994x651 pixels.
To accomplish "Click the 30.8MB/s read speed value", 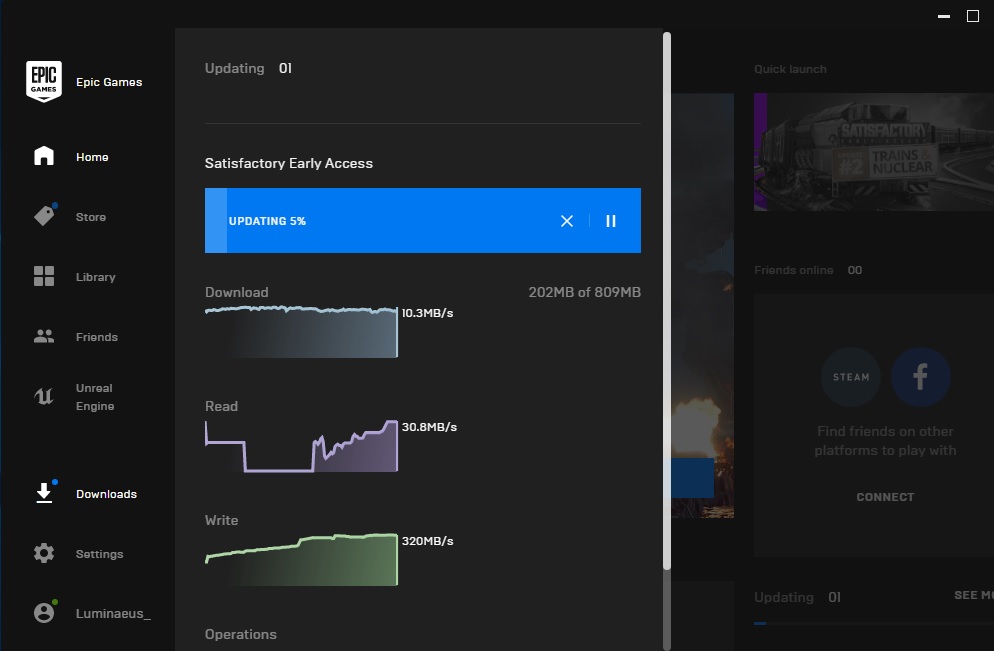I will pos(429,427).
